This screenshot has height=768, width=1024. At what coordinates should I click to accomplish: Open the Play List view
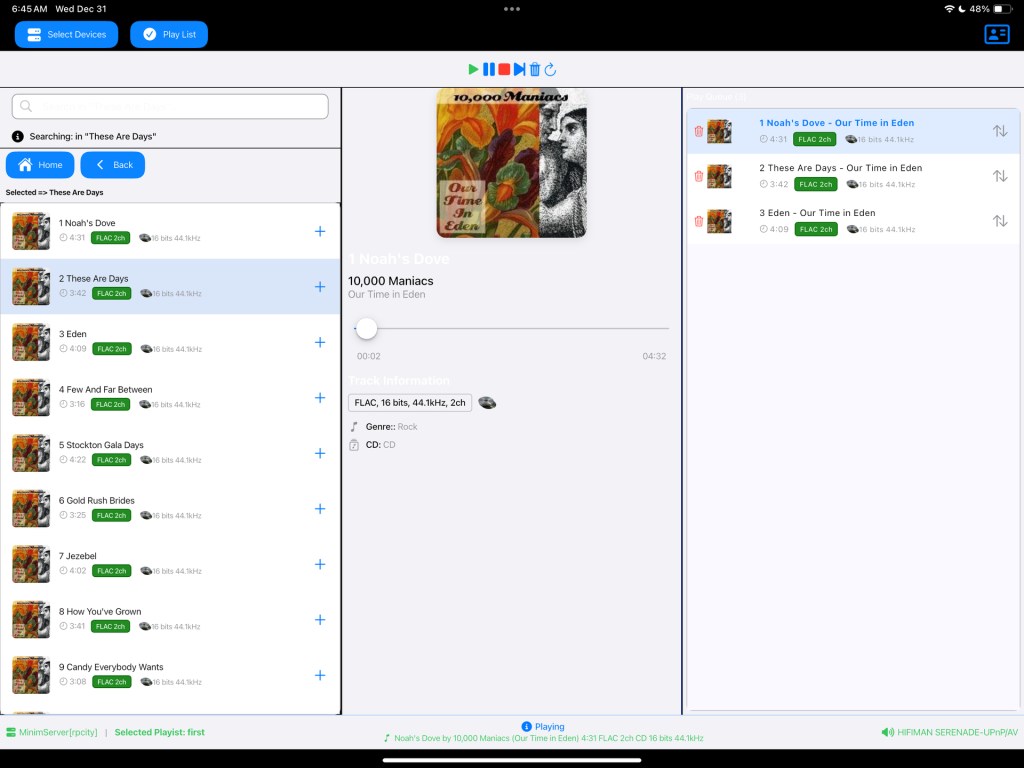(x=169, y=34)
